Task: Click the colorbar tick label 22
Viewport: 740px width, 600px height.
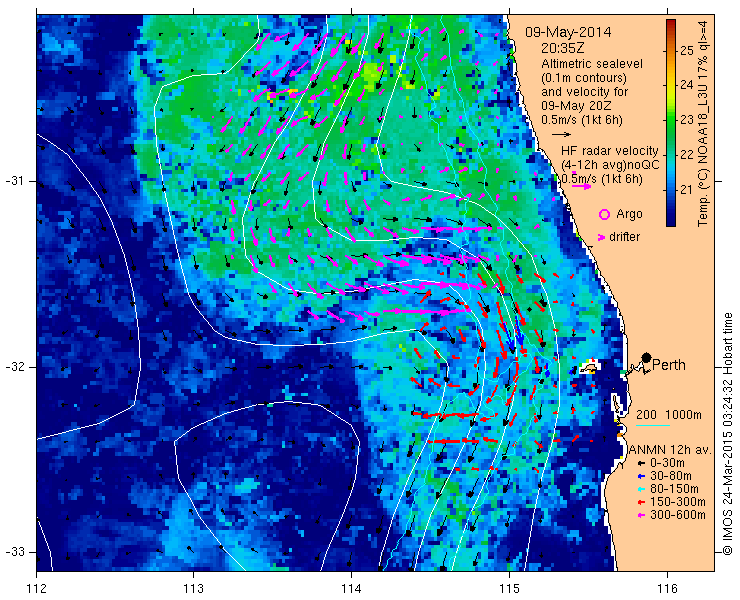Action: click(687, 155)
